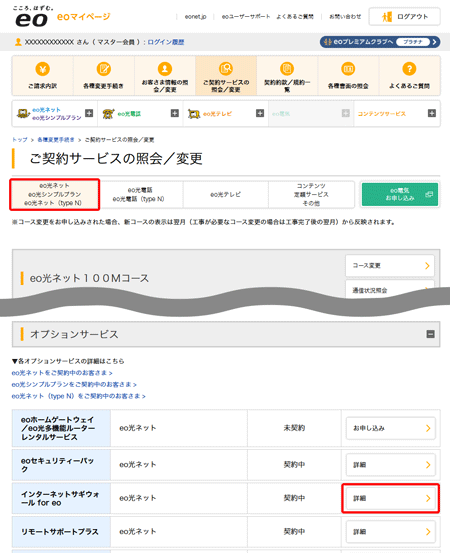Image resolution: width=450 pixels, height=553 pixels.
Task: Click the eoセキュリティーパック row label
Action: [57, 465]
